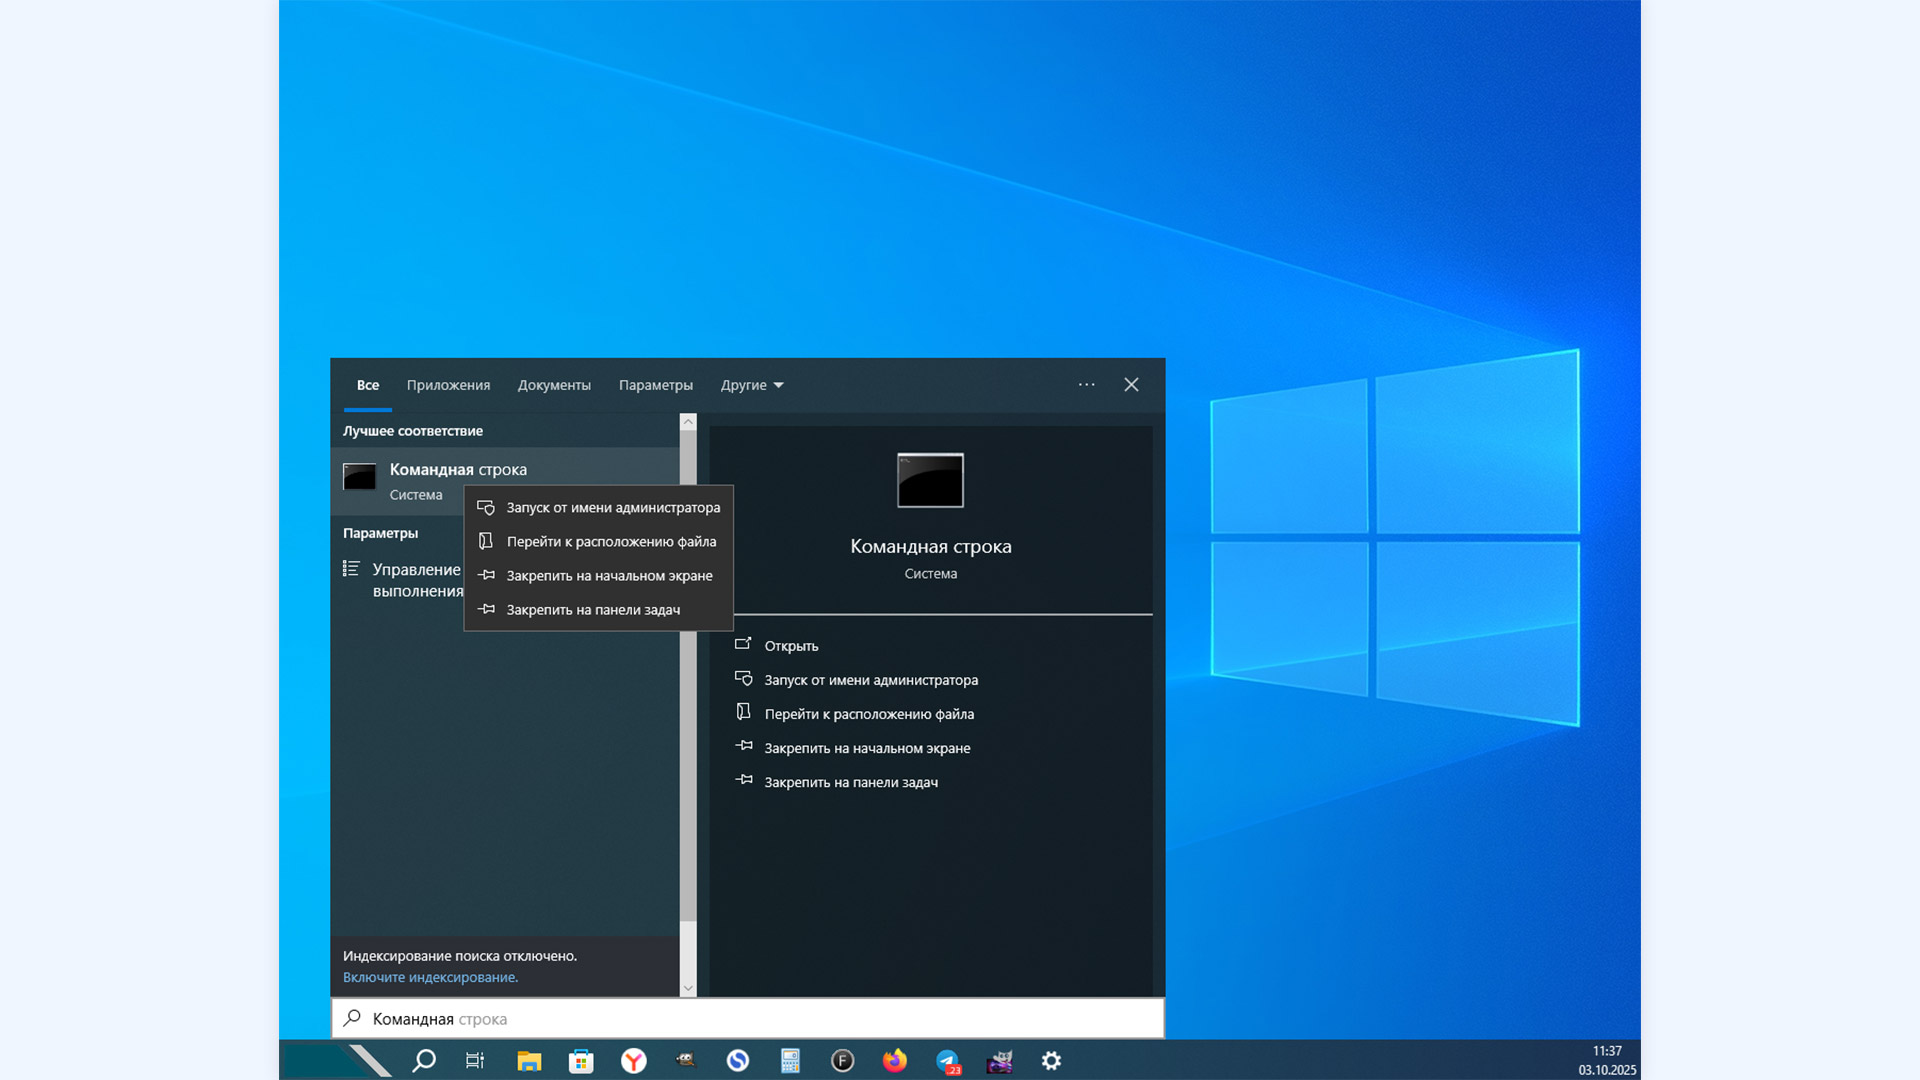Open Telegram from the taskbar
The height and width of the screenshot is (1080, 1920).
[947, 1061]
